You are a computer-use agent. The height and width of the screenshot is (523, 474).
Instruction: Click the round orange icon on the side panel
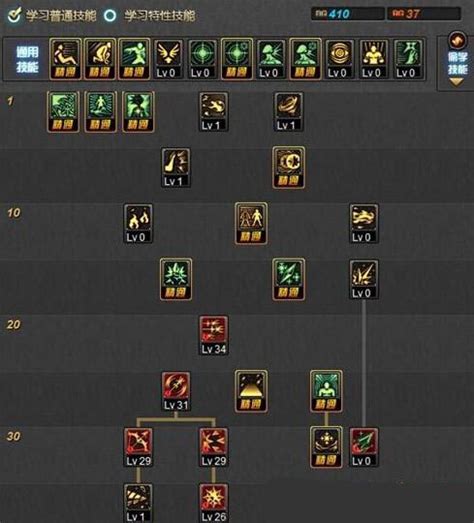pyautogui.click(x=457, y=40)
